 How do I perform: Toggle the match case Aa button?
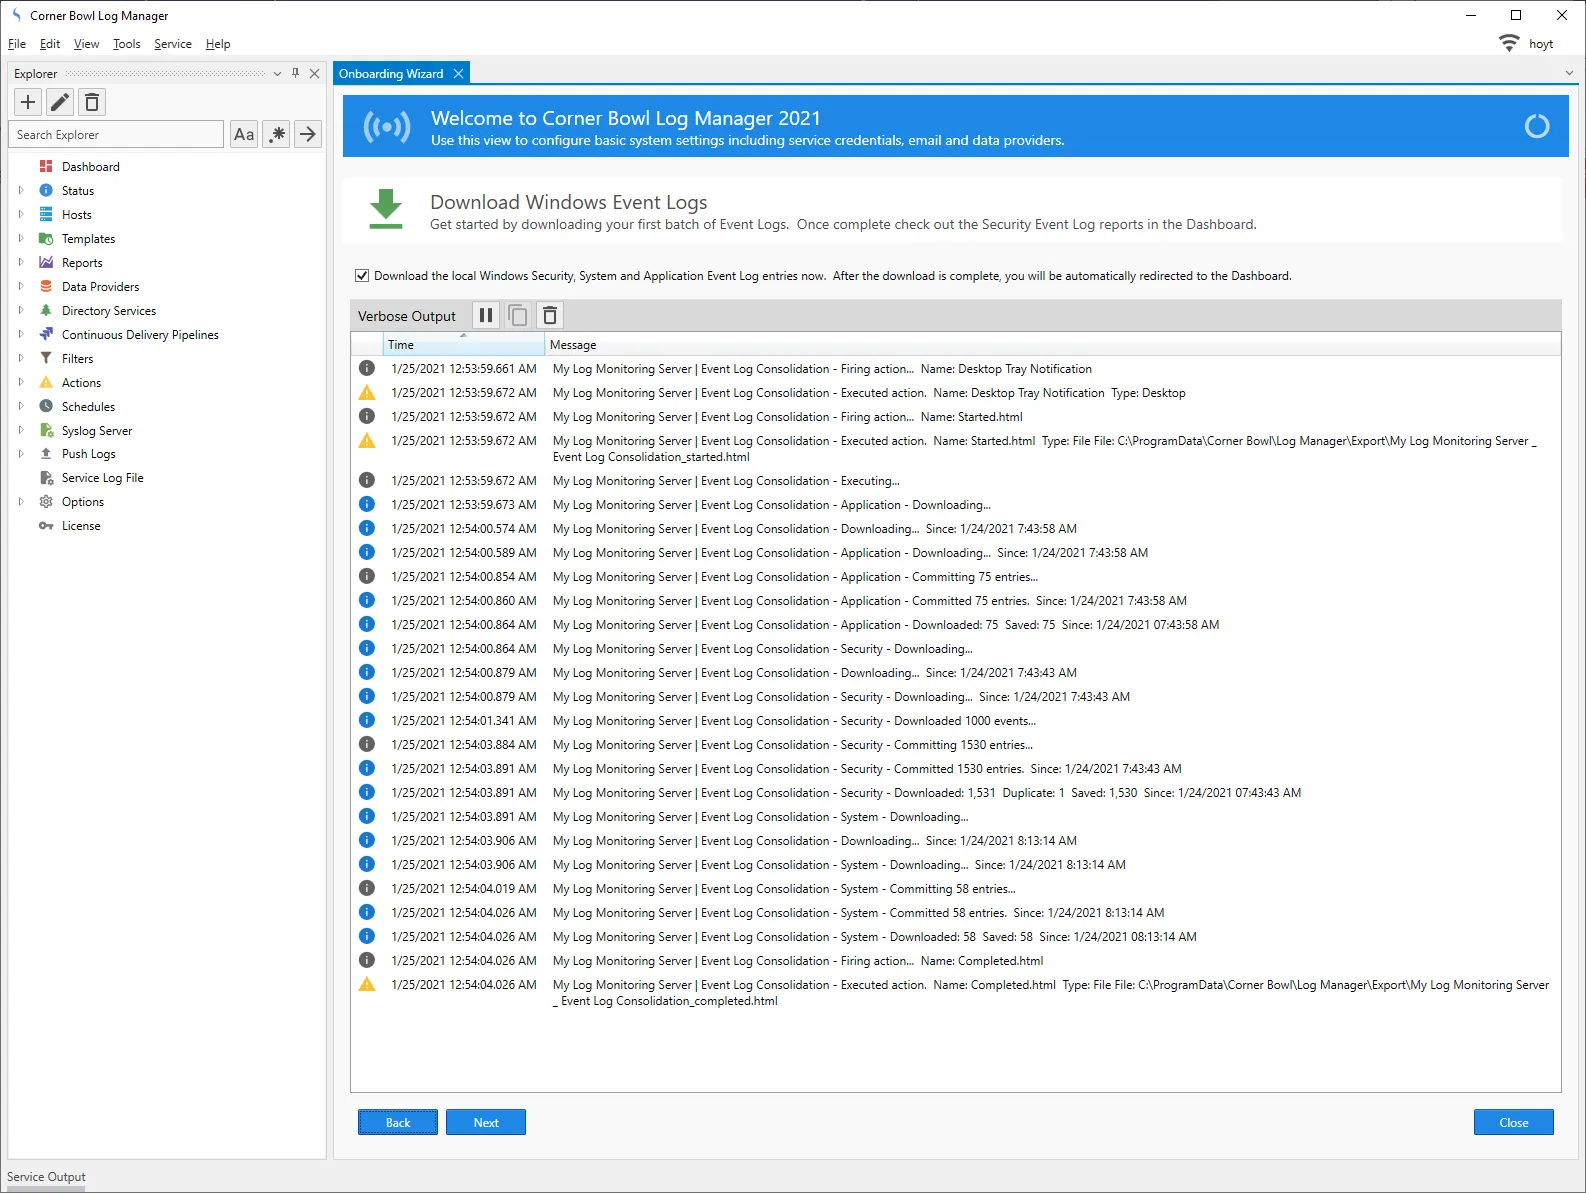tap(244, 134)
